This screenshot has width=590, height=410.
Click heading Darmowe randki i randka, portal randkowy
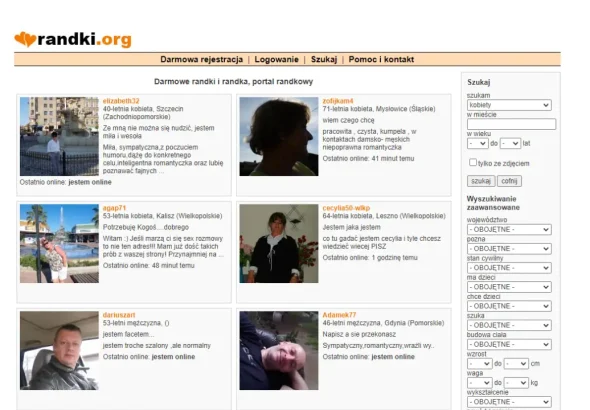point(233,82)
